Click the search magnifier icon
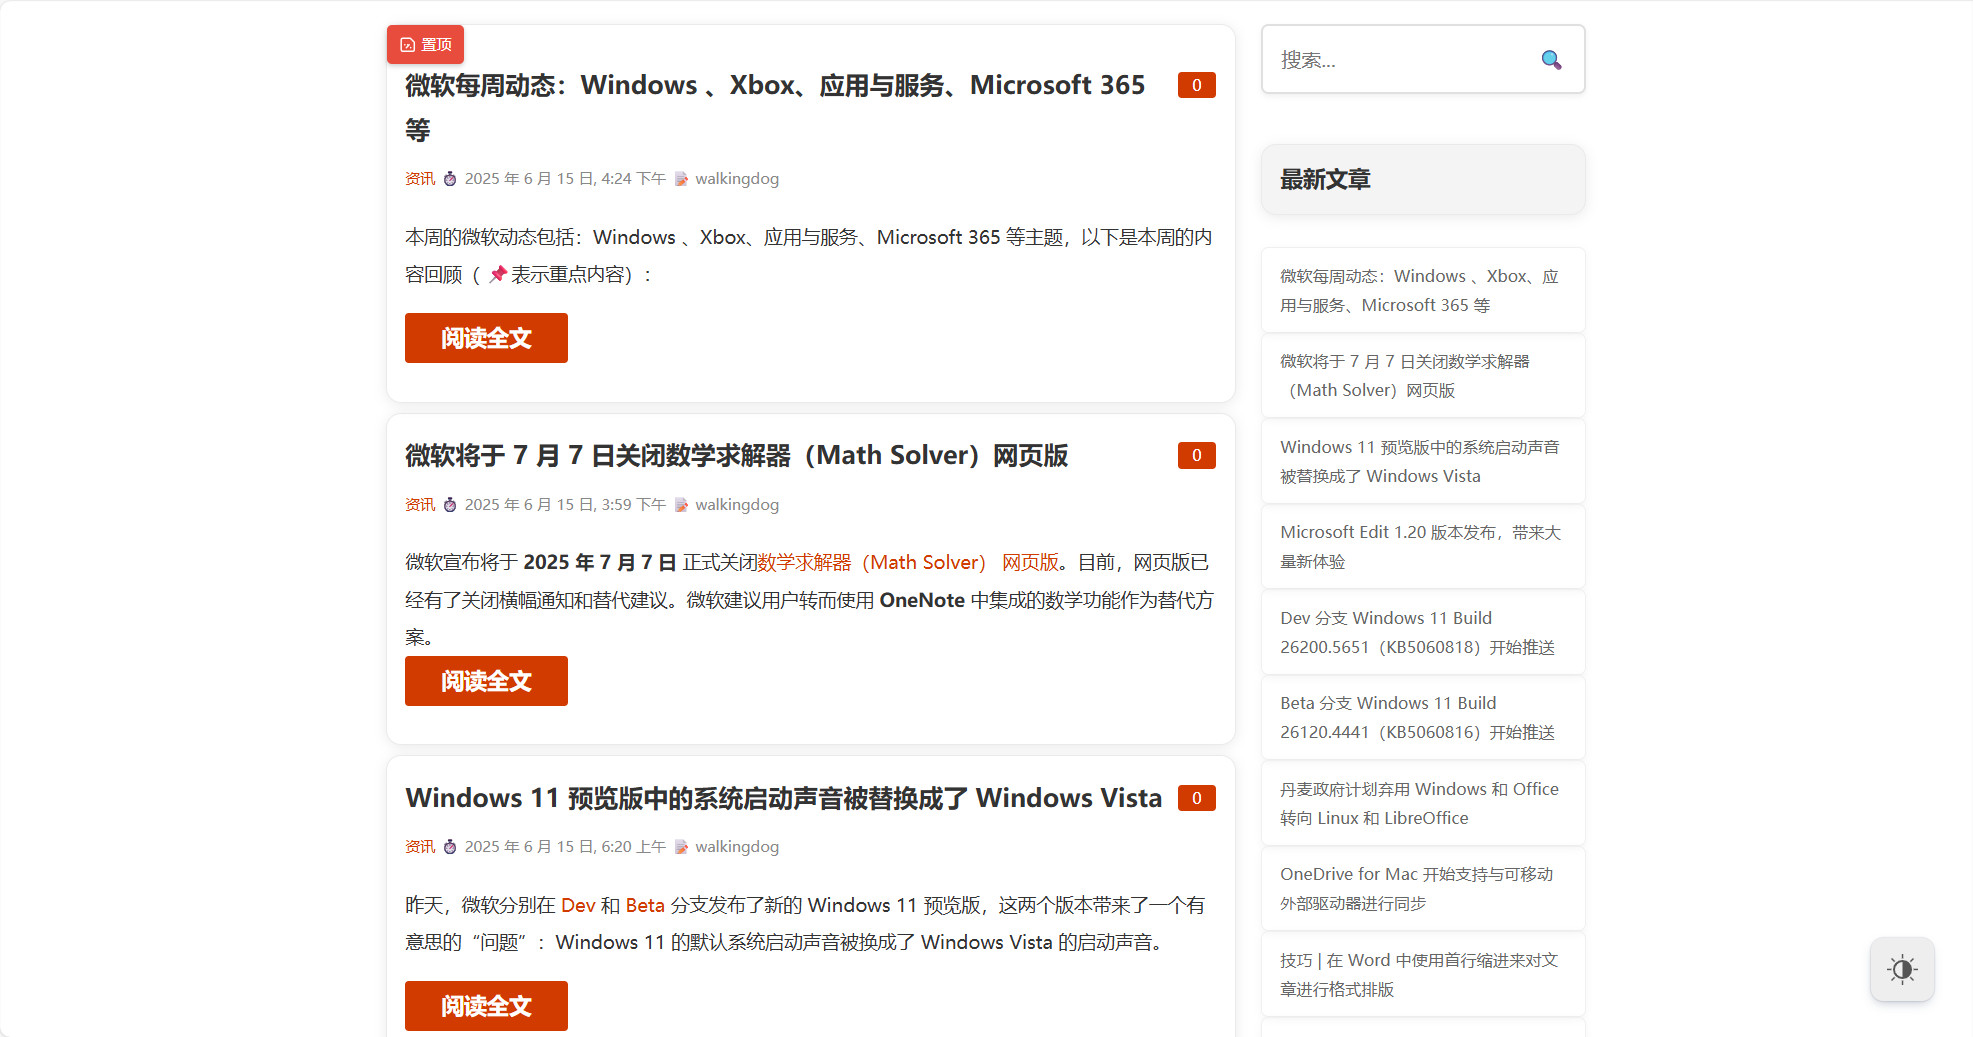The height and width of the screenshot is (1037, 1973). (1551, 60)
